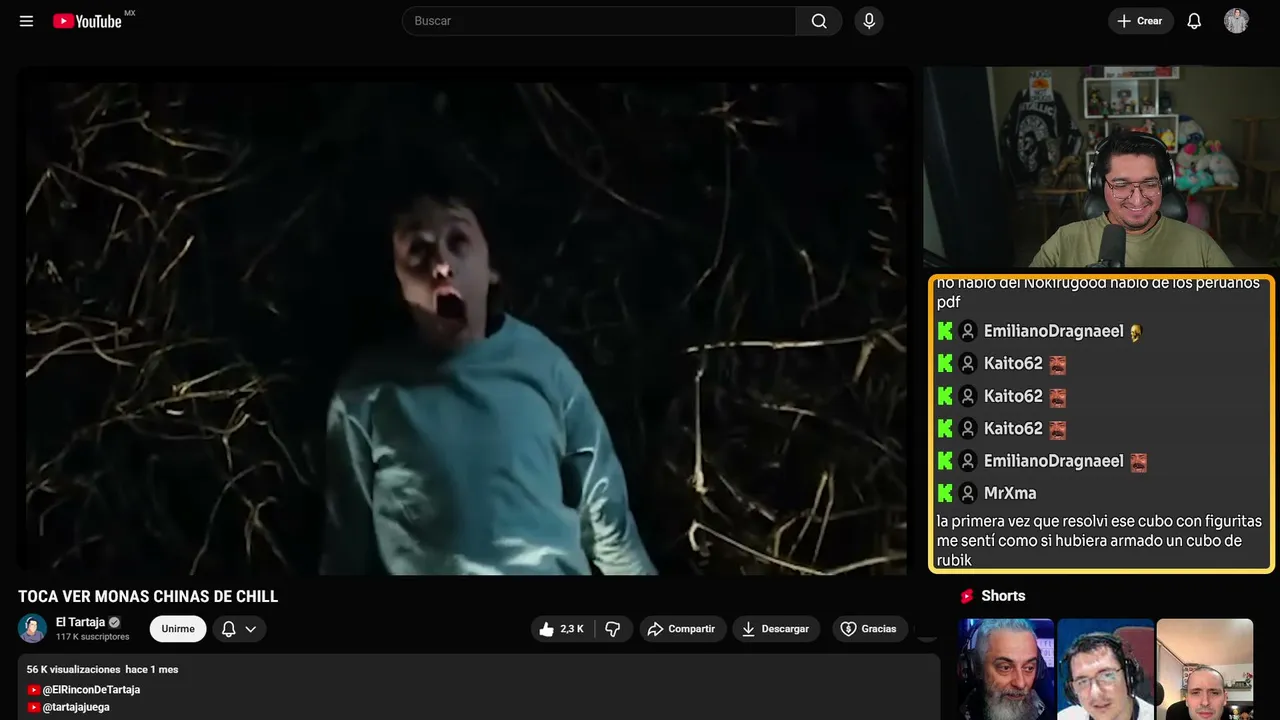Click the MrXma username in chat
This screenshot has height=720, width=1280.
[x=1010, y=493]
